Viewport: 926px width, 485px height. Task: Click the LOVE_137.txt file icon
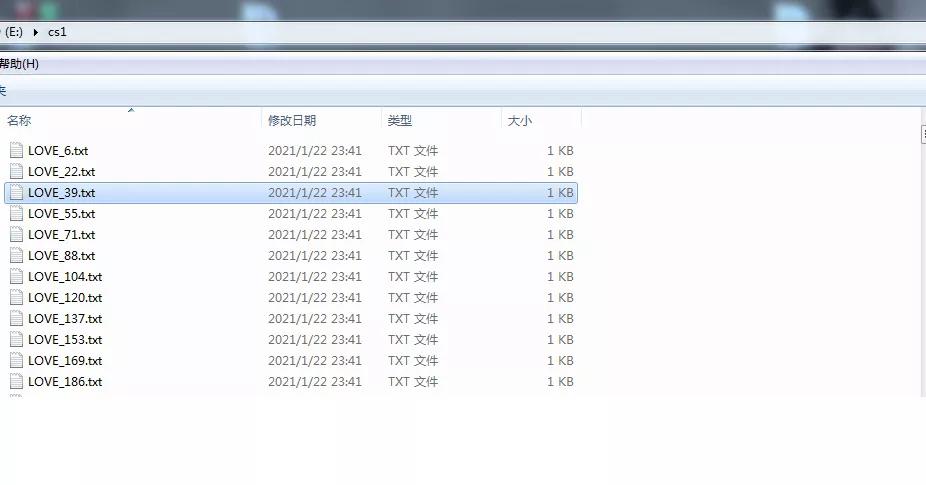(17, 318)
